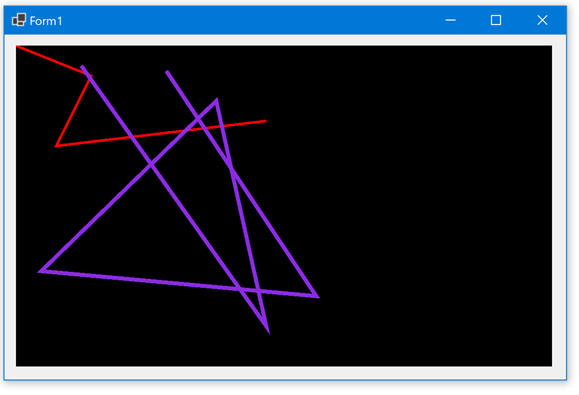Click the red polyline's upper bend vertex

(x=90, y=76)
